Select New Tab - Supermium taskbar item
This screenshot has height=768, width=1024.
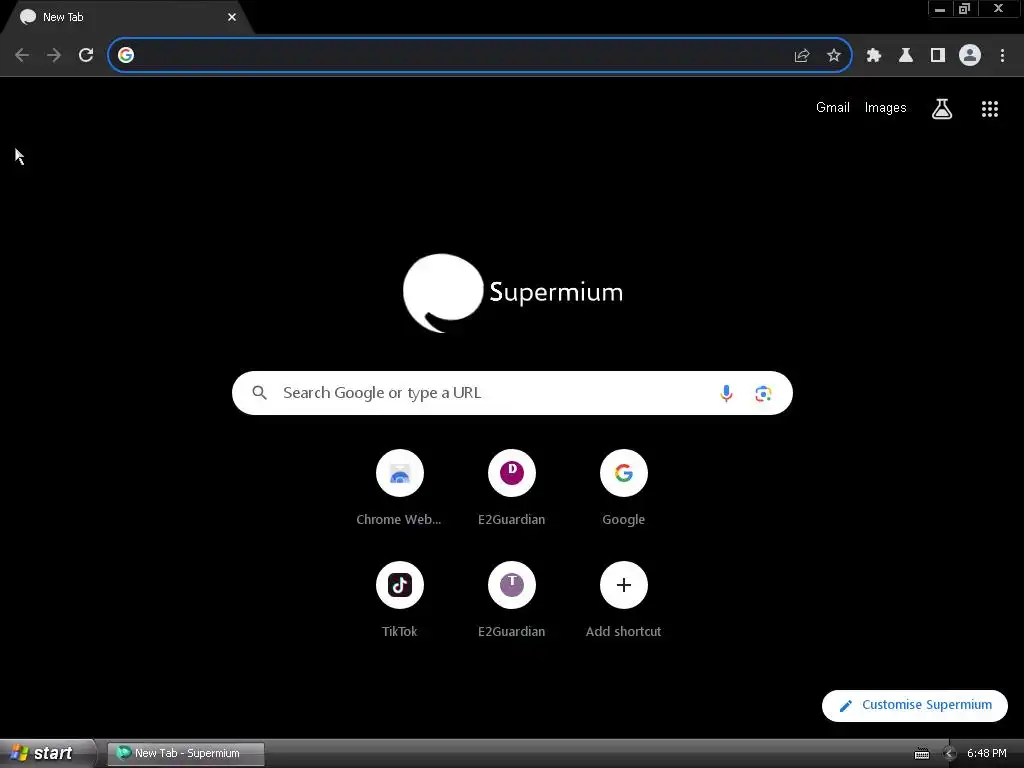click(185, 753)
